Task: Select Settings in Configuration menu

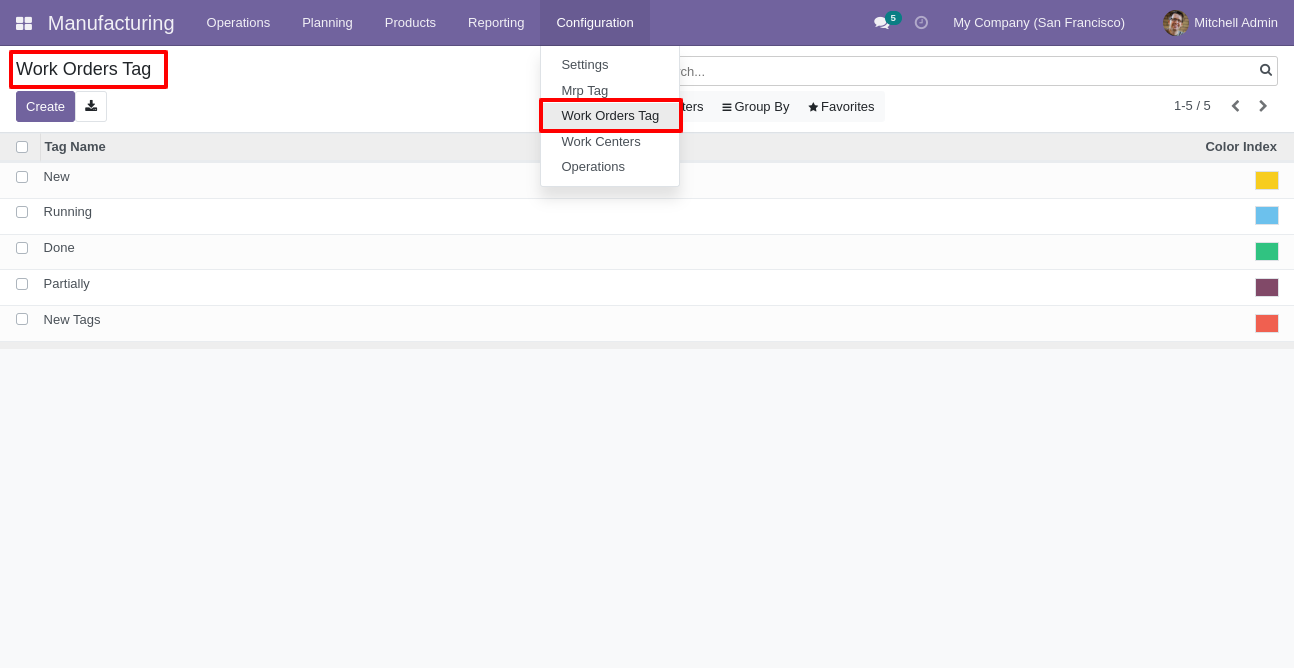Action: point(585,64)
